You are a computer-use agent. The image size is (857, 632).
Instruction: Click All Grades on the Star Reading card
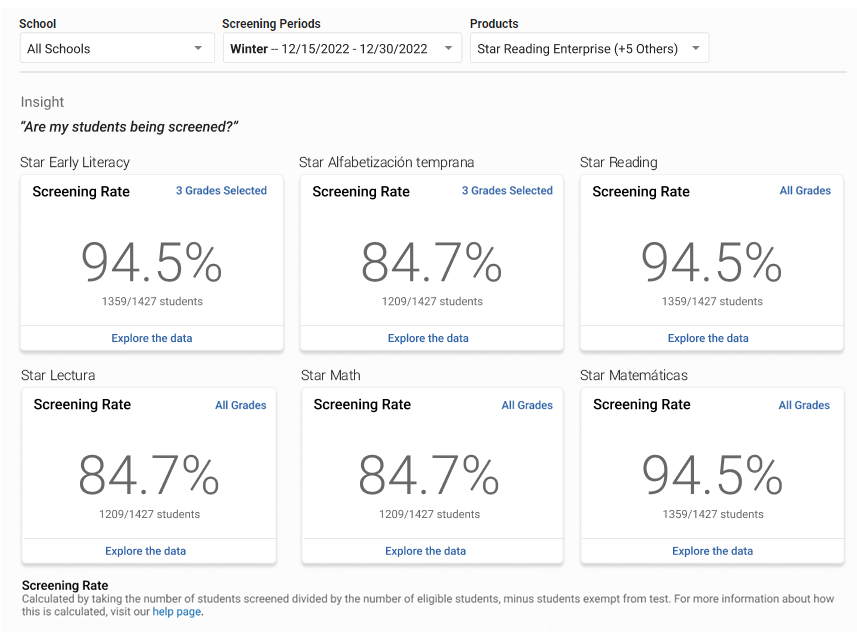tap(805, 190)
